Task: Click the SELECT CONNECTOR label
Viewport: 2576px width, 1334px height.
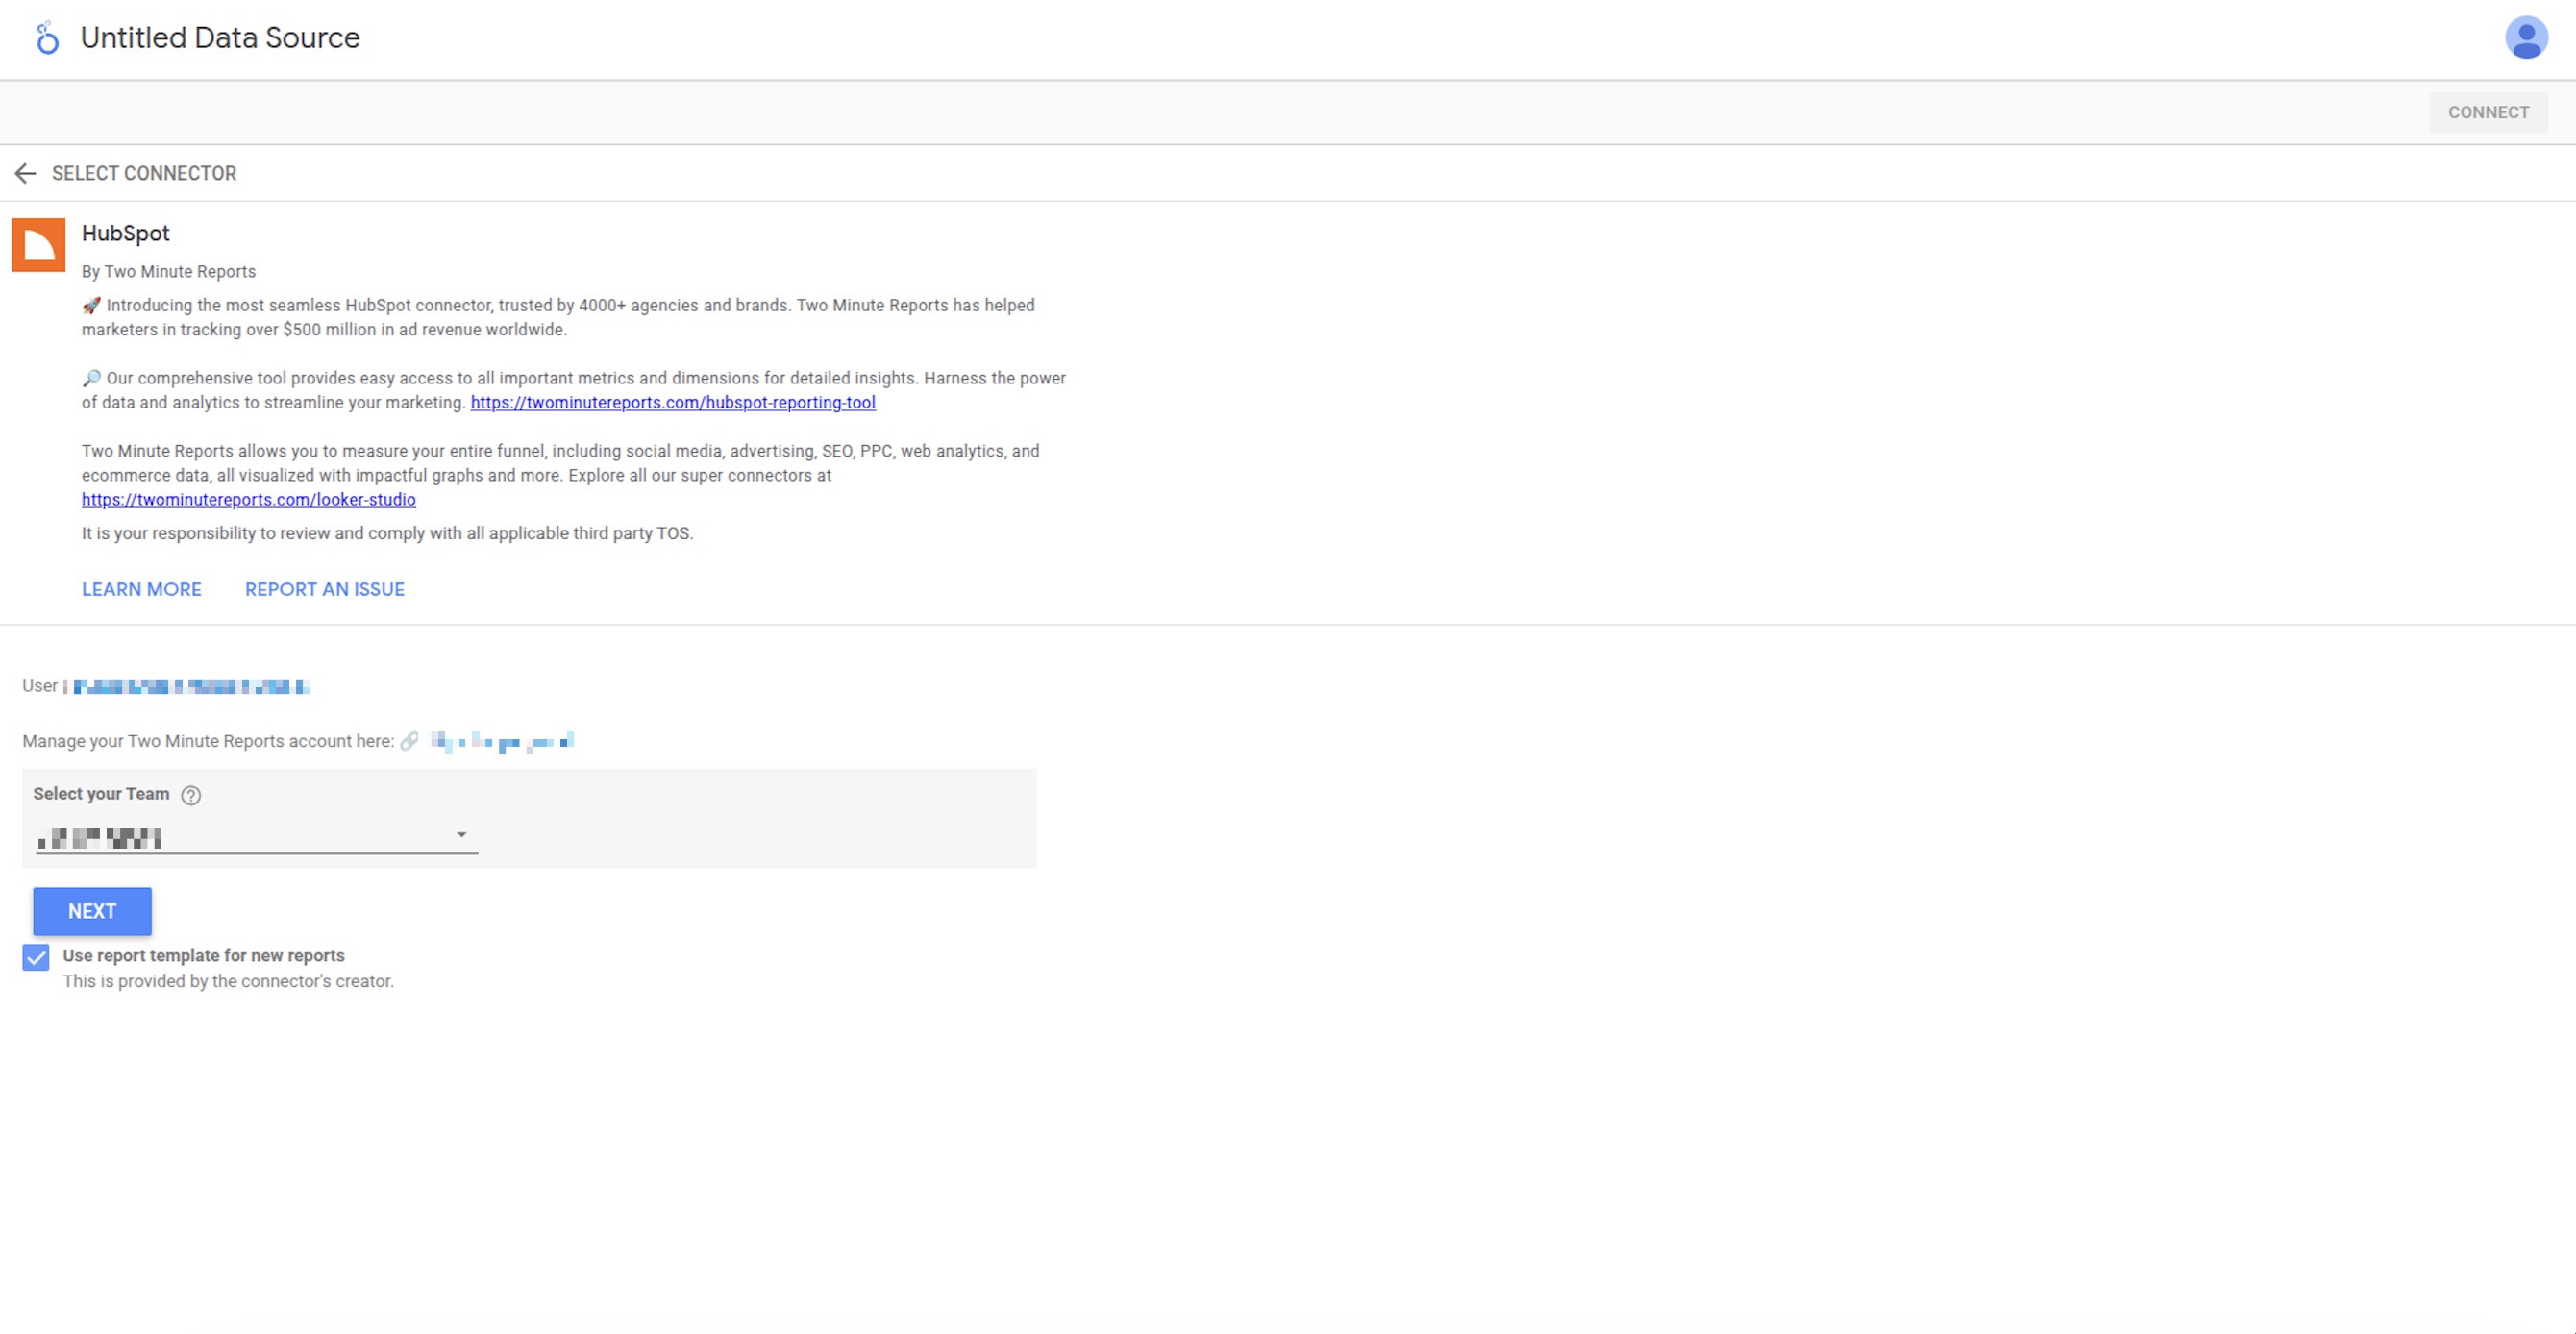Action: (144, 173)
